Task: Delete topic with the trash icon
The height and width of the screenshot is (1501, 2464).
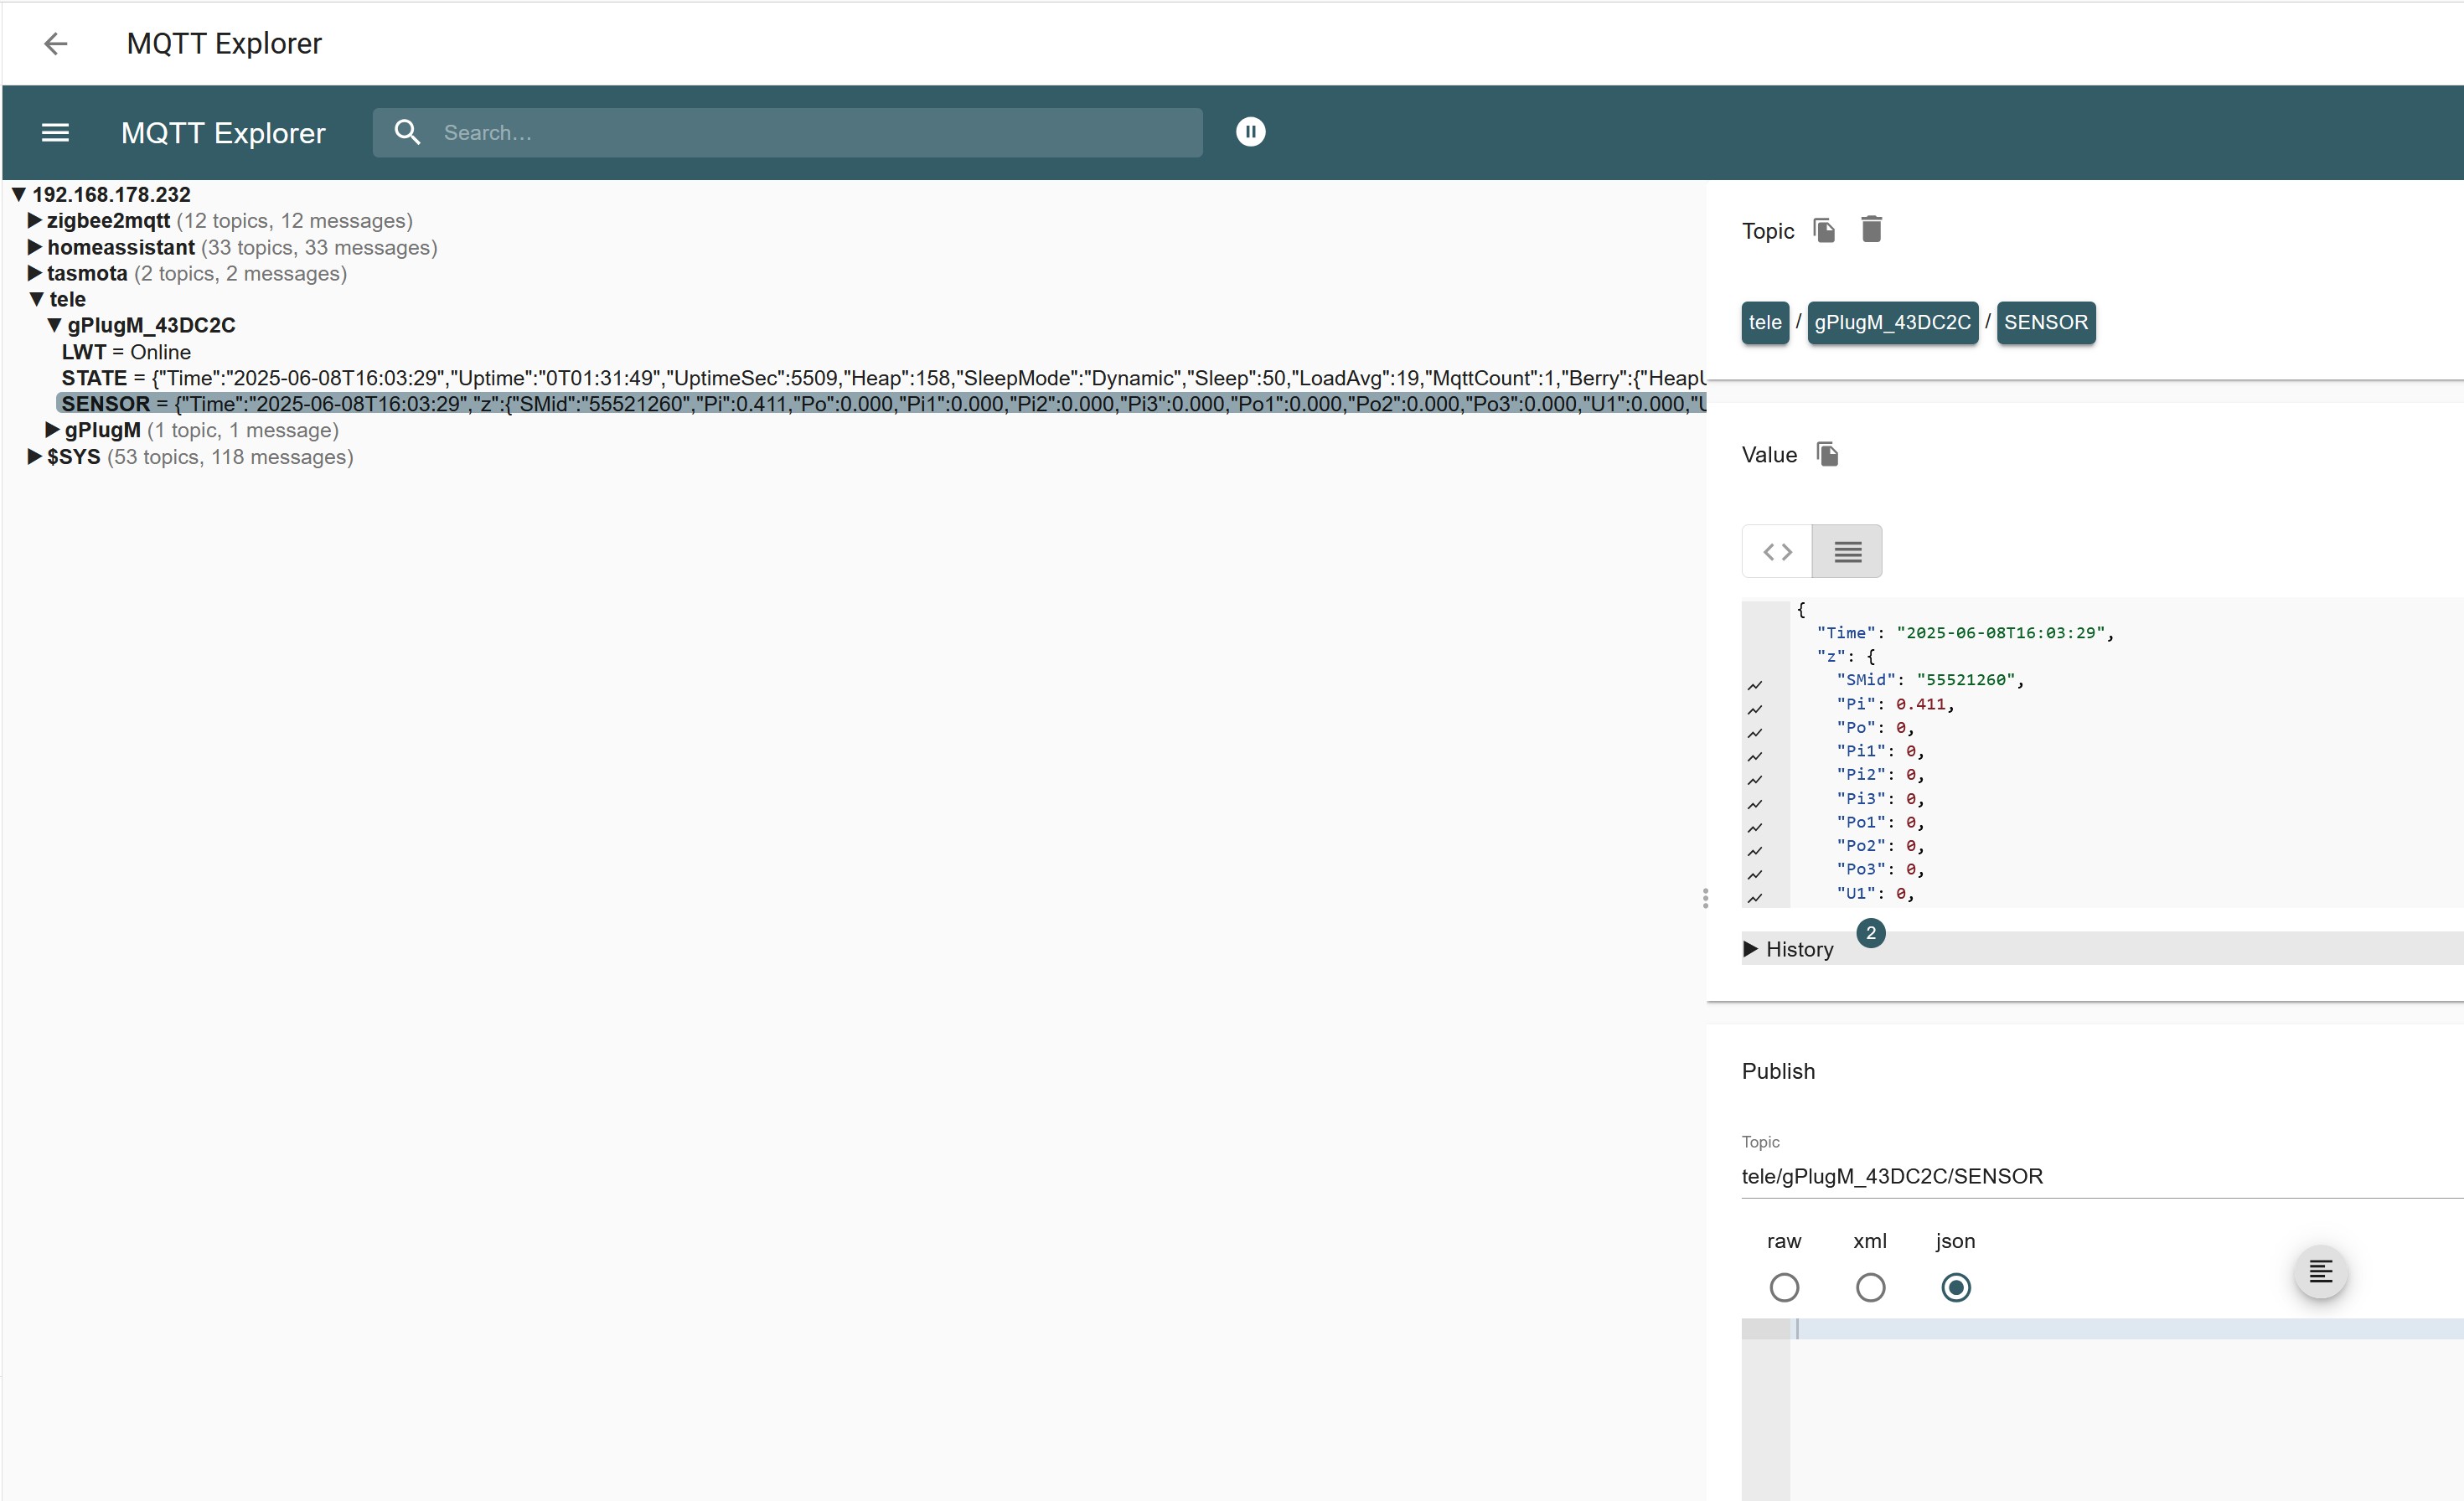Action: [x=1871, y=229]
